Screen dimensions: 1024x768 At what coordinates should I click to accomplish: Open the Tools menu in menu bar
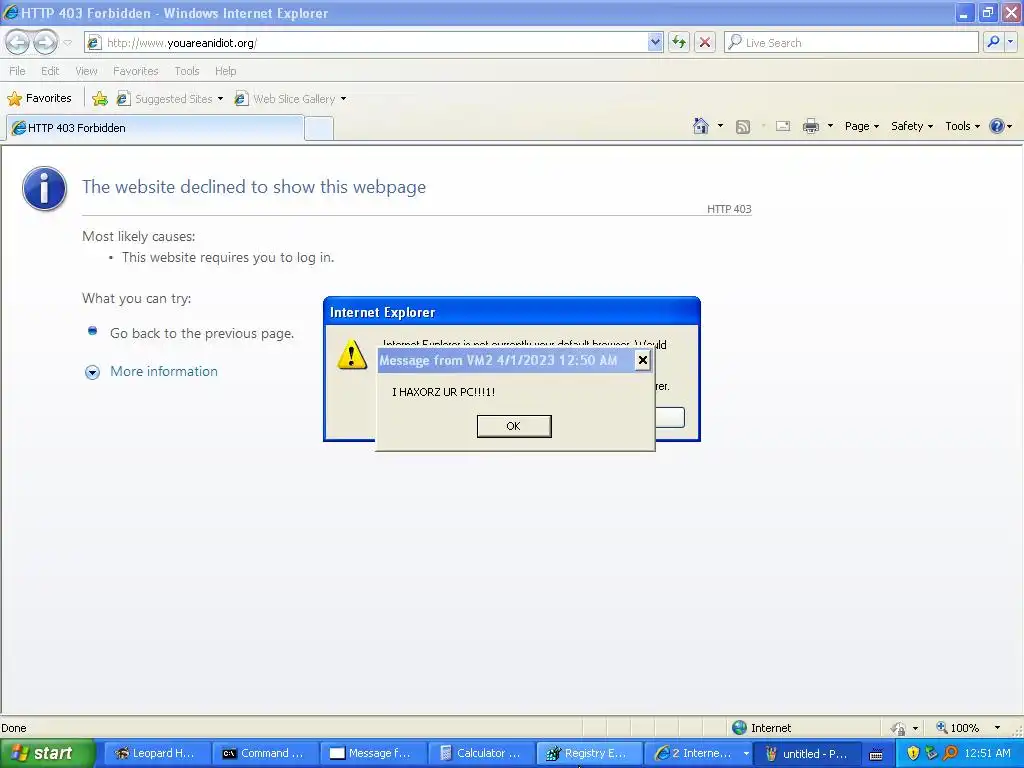(187, 71)
